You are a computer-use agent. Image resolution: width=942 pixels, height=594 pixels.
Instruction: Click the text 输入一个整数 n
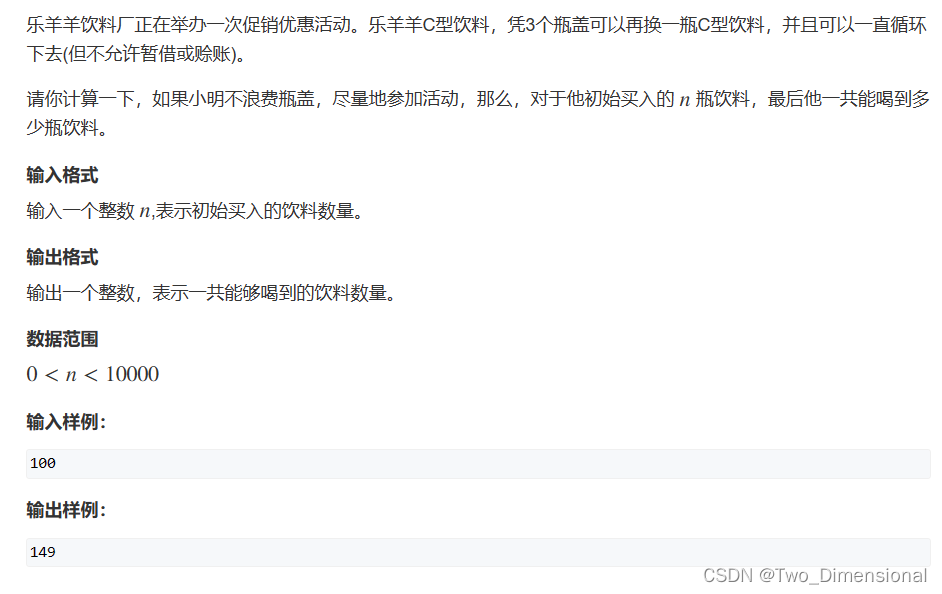[x=88, y=211]
